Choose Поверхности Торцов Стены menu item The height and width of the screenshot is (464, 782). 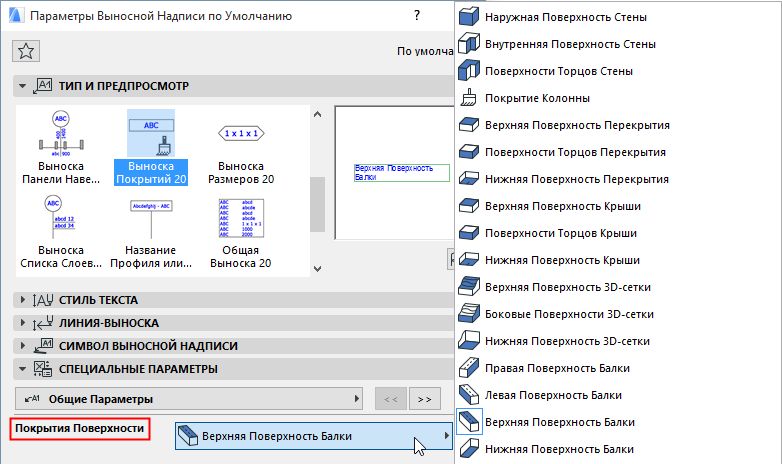click(x=618, y=71)
